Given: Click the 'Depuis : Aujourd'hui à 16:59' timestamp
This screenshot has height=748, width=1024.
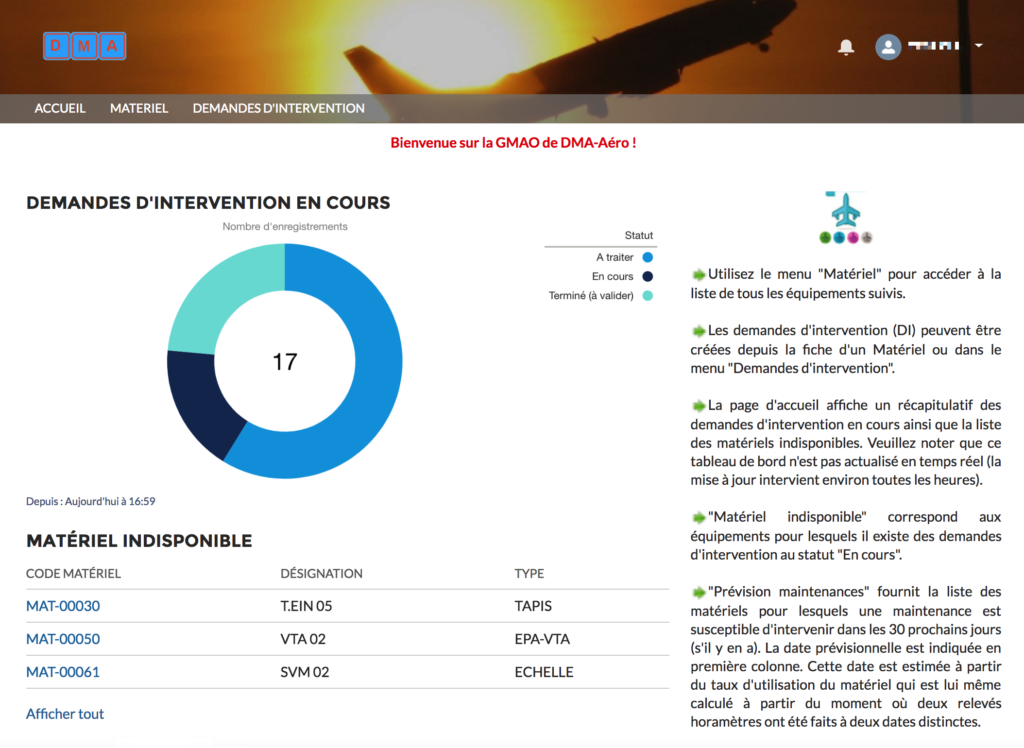Looking at the screenshot, I should coord(91,502).
